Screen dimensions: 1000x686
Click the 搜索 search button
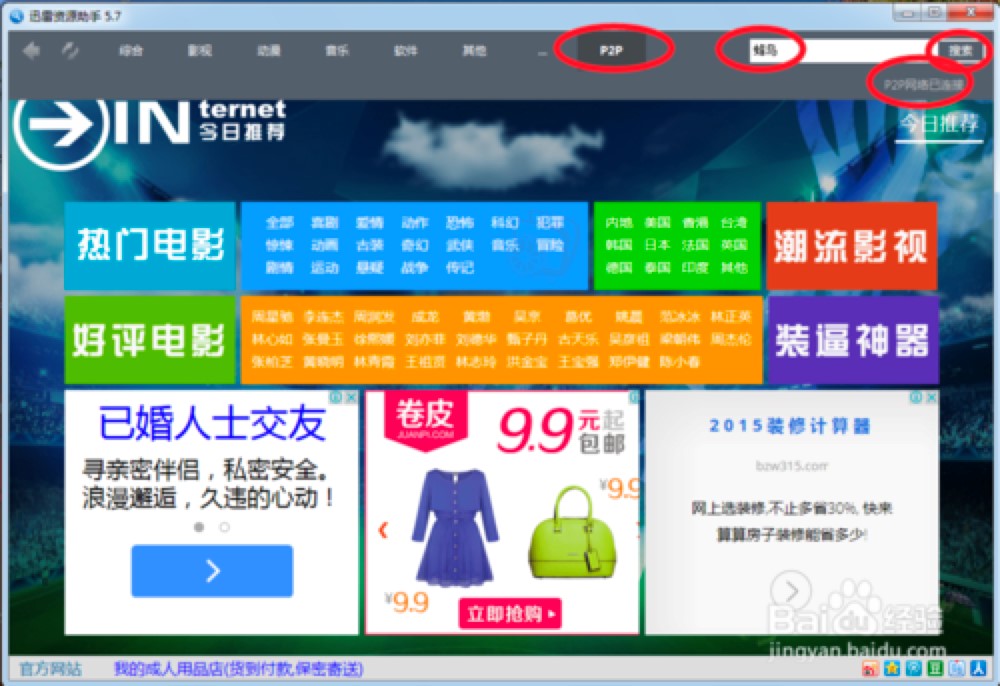960,50
